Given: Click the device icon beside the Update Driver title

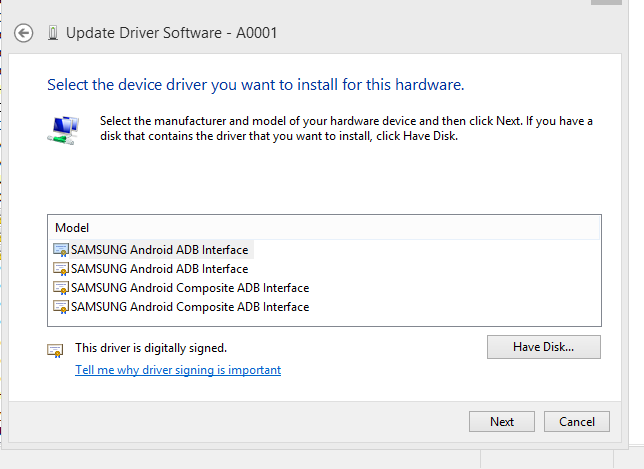Looking at the screenshot, I should [x=53, y=32].
